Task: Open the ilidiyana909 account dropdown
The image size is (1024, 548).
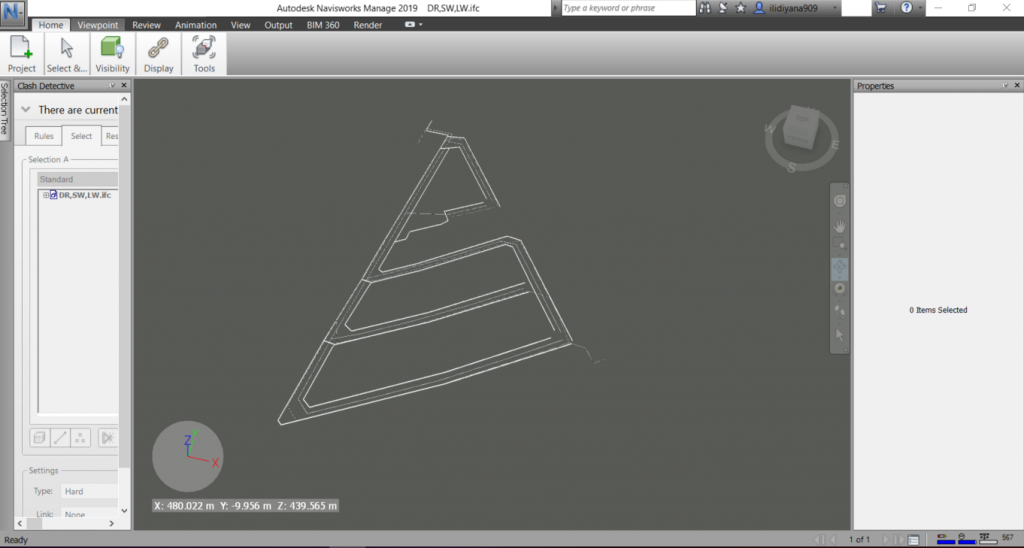Action: point(796,8)
